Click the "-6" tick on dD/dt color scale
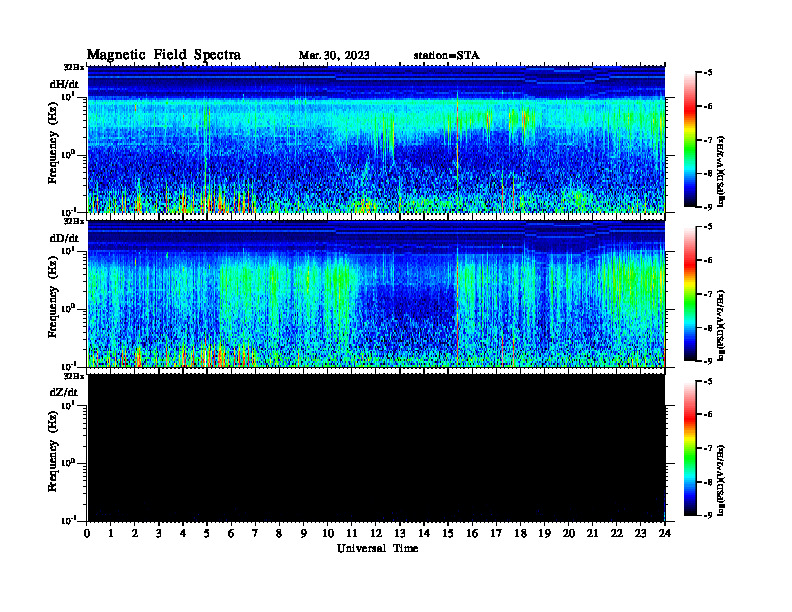The width and height of the screenshot is (792, 612). [708, 261]
